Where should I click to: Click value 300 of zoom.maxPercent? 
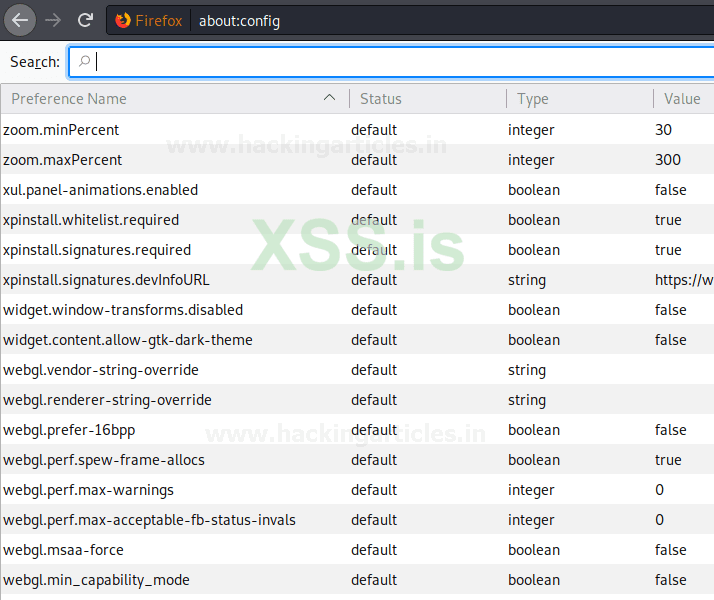[x=668, y=160]
